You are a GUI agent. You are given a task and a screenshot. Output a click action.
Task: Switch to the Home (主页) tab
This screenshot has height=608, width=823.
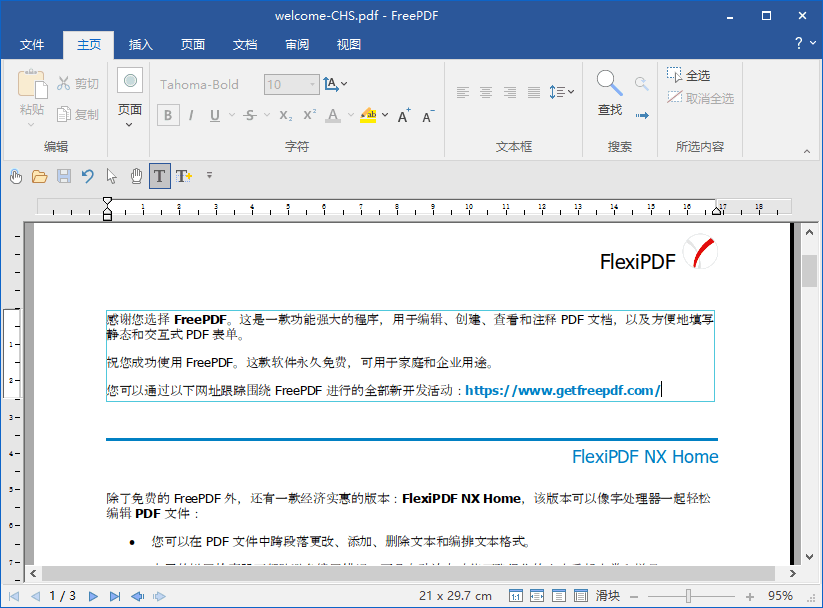89,45
